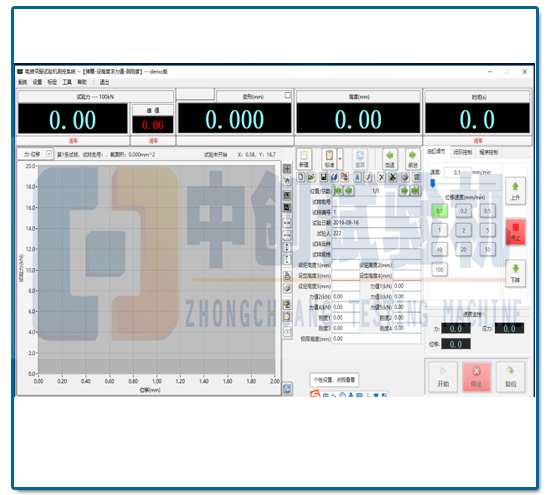This screenshot has width=550, height=495.
Task: Click the red clear text under force display
Action: (73, 141)
